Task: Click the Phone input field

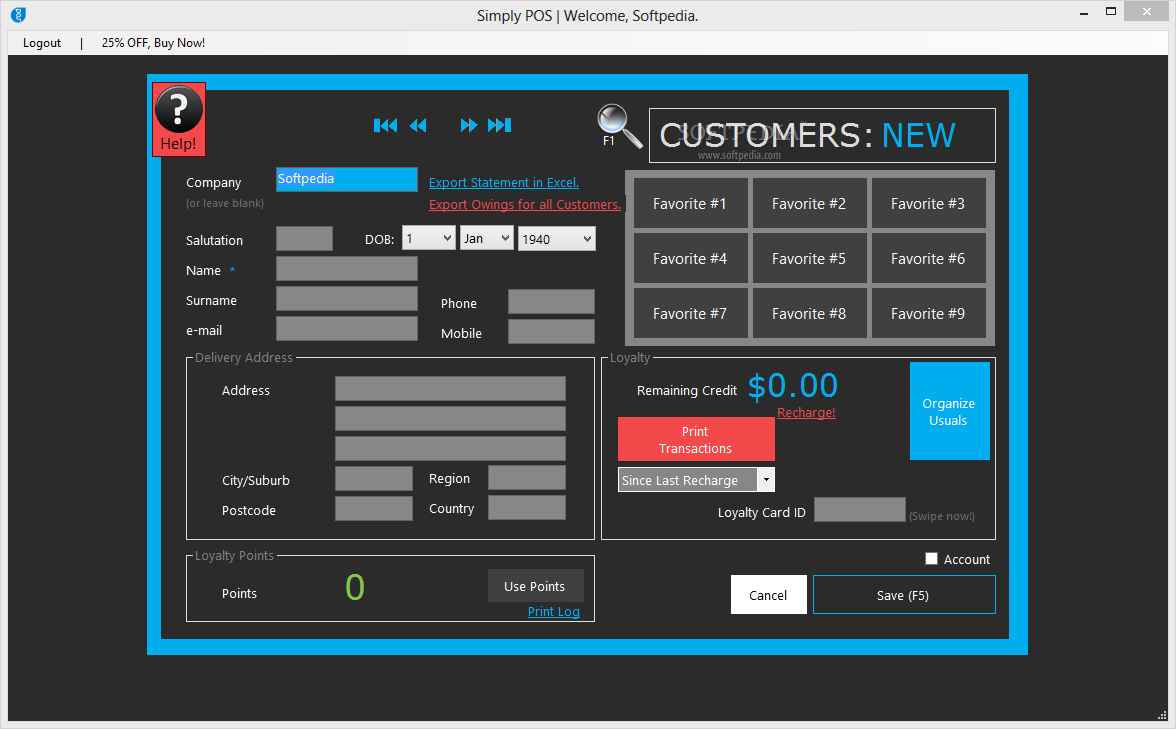Action: (551, 302)
